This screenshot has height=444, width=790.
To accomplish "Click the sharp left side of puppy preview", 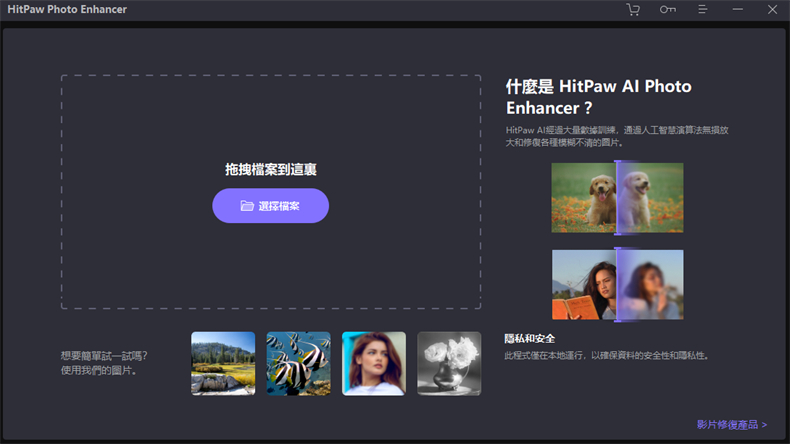I will (584, 197).
